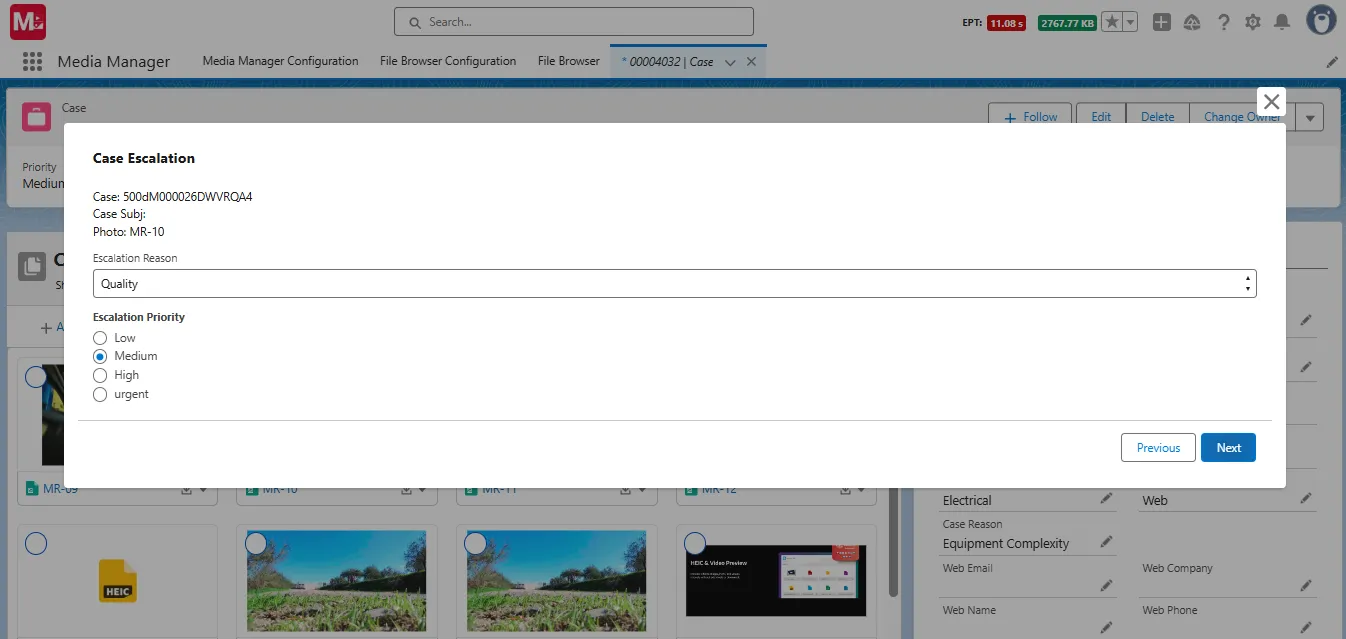Tick the selection circle on the HEIC card
This screenshot has width=1346, height=639.
[36, 543]
